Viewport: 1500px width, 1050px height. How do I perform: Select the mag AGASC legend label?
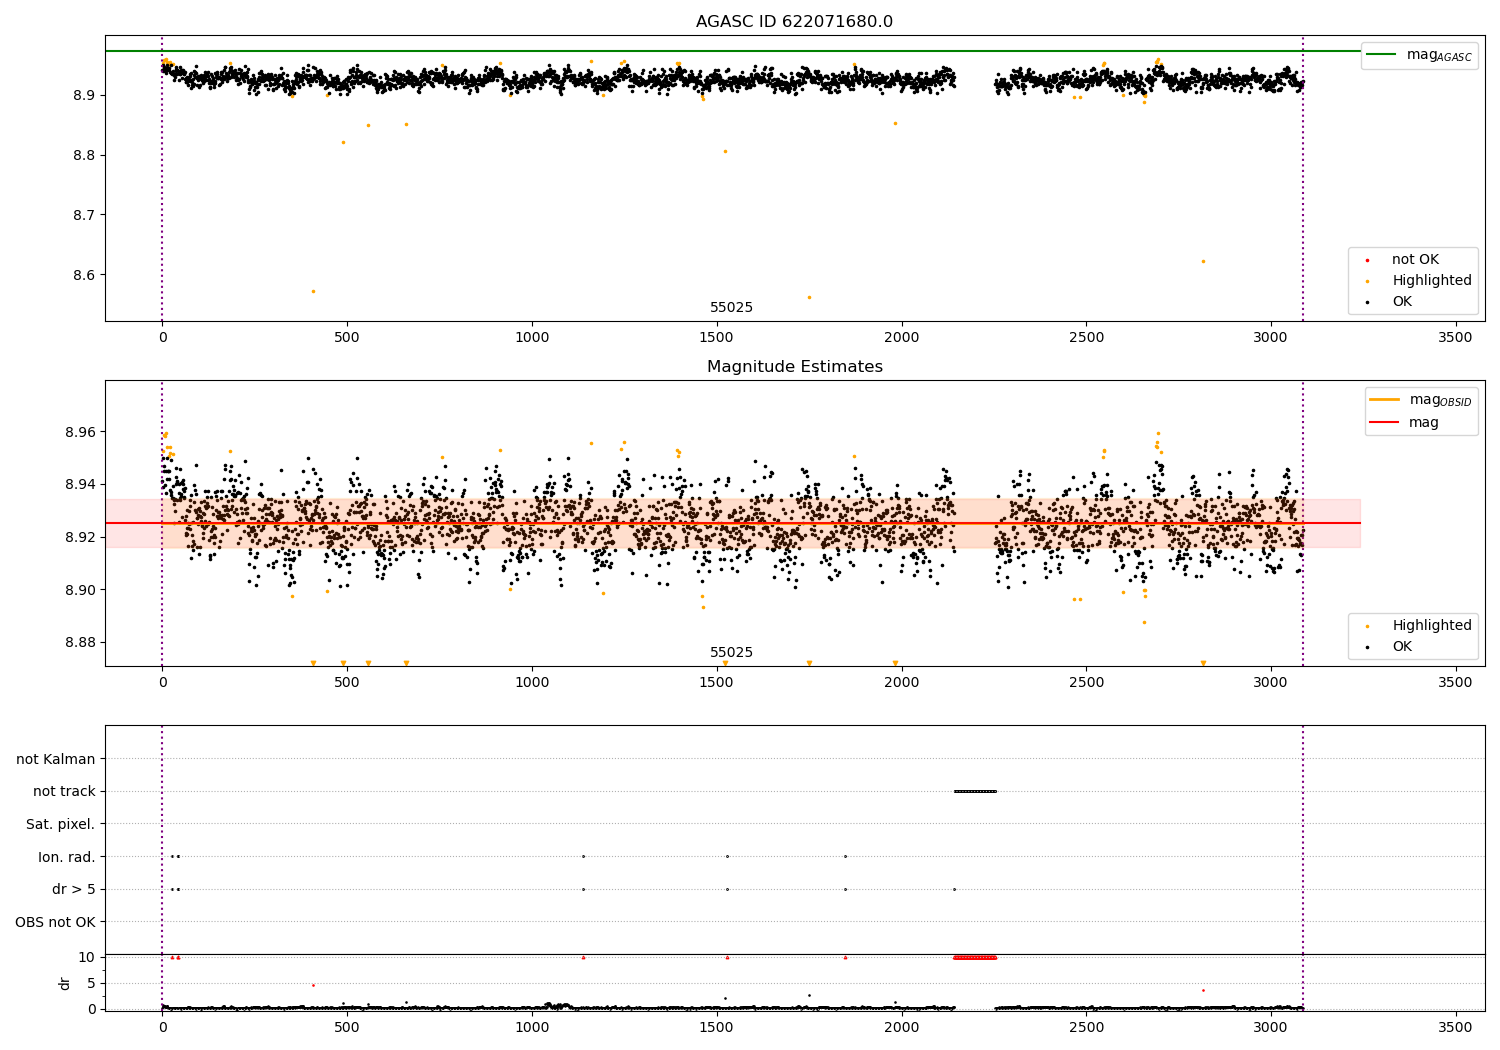click(x=1439, y=55)
